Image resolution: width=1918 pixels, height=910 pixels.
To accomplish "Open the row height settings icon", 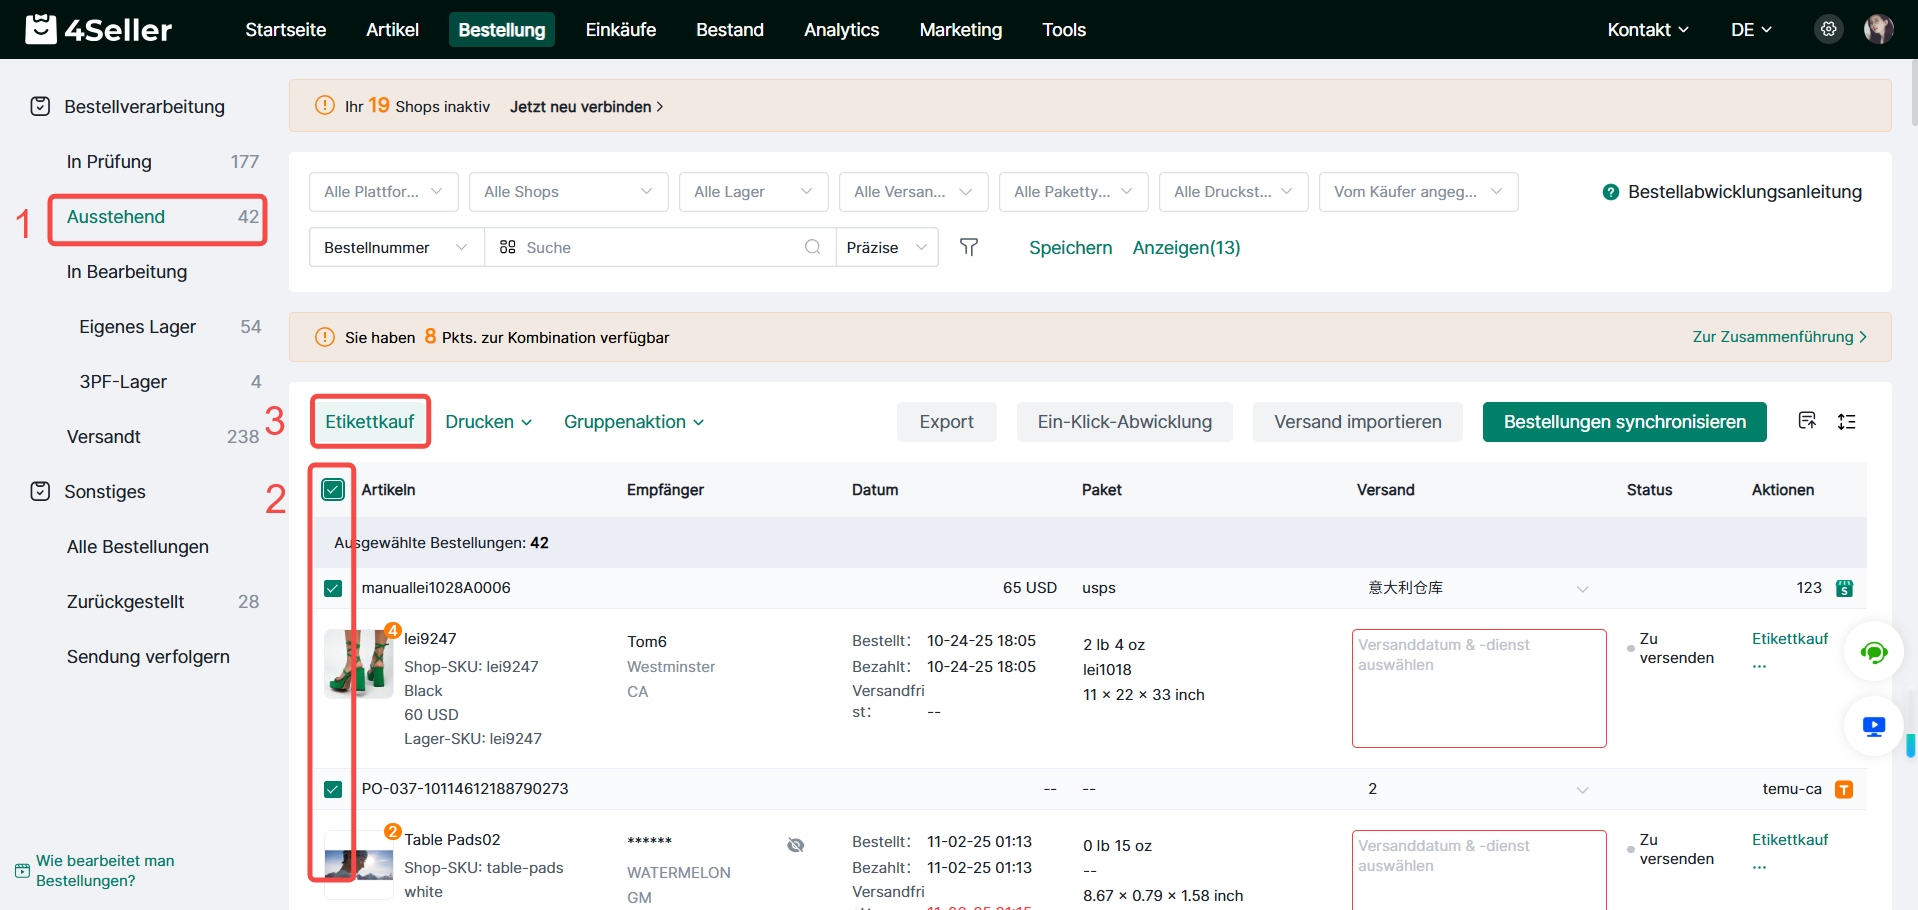I will pyautogui.click(x=1846, y=422).
